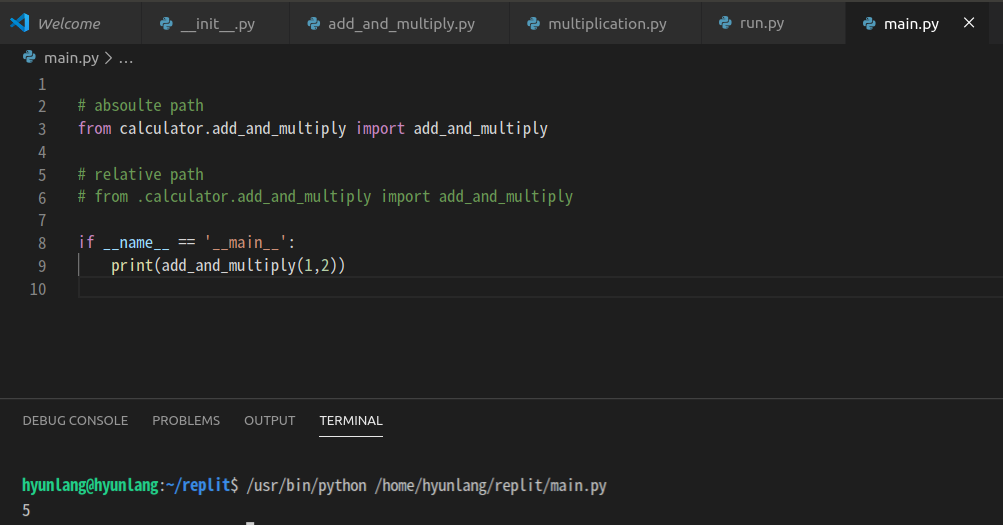1003x525 pixels.
Task: Click the '__name__' variable on line 8
Action: [x=136, y=242]
